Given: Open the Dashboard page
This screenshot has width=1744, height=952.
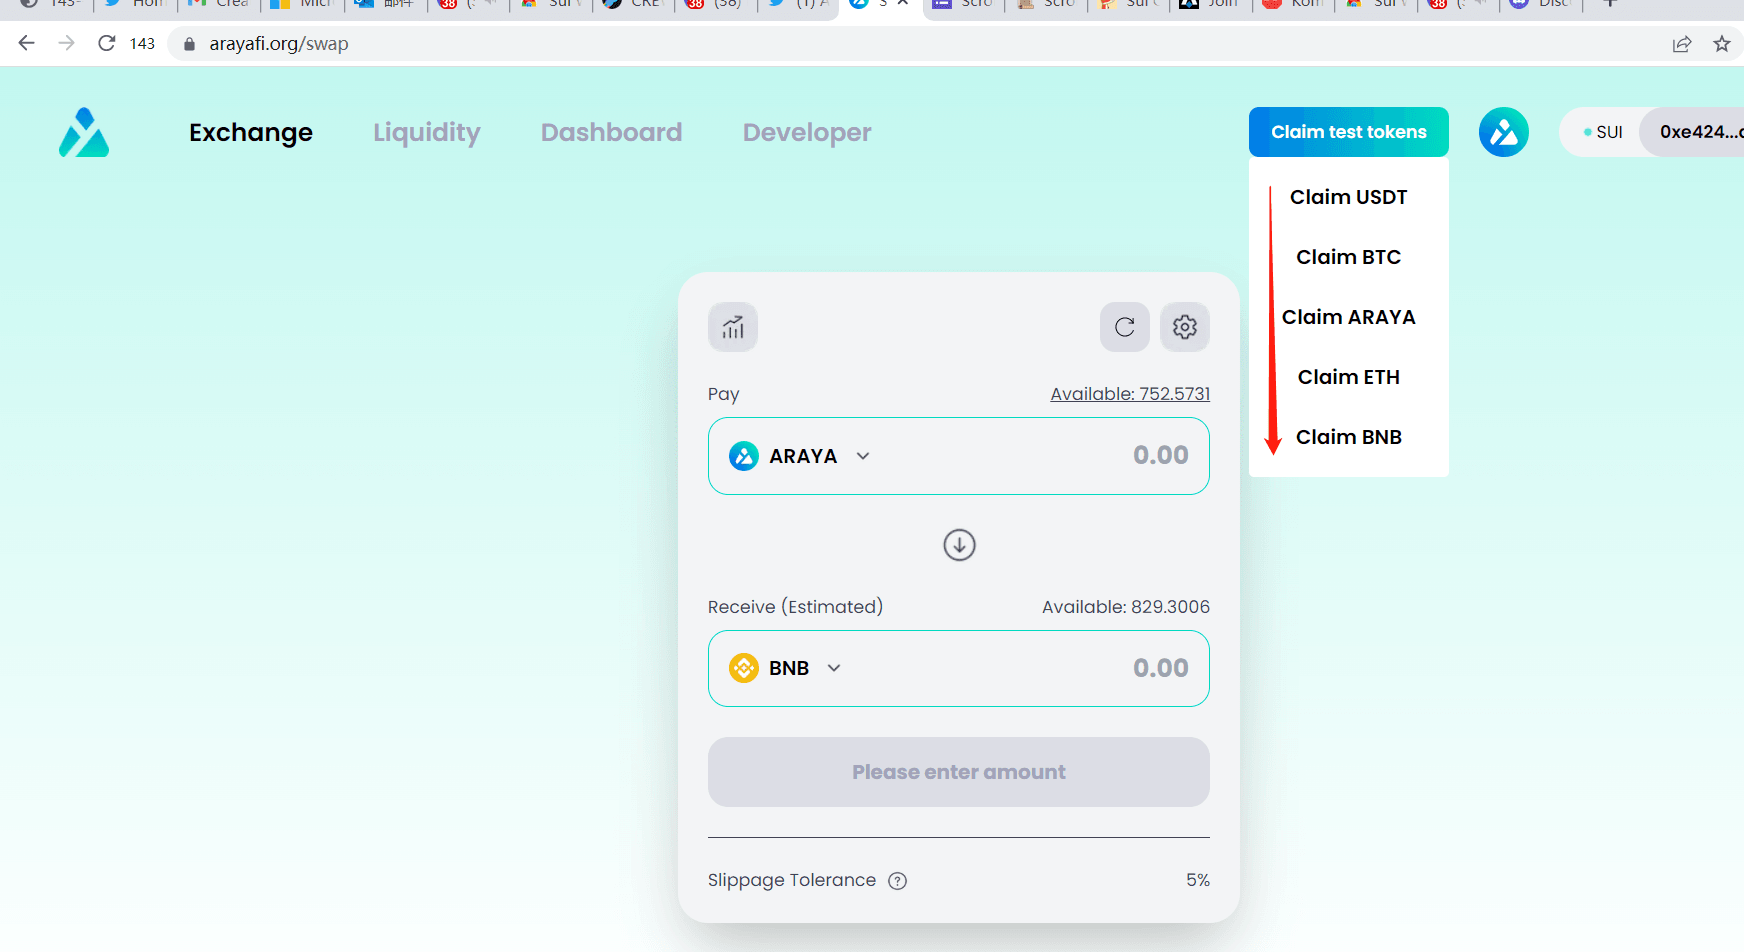Looking at the screenshot, I should pyautogui.click(x=611, y=132).
